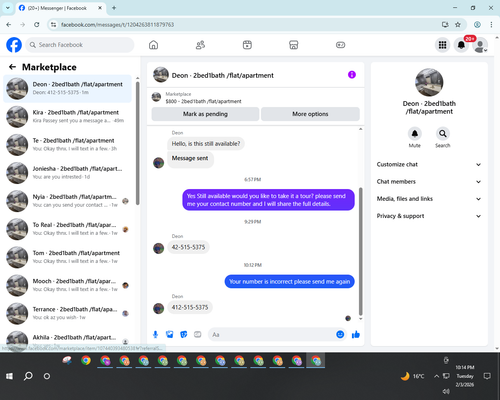Go back in browser history
This screenshot has width=500, height=400.
[9, 25]
